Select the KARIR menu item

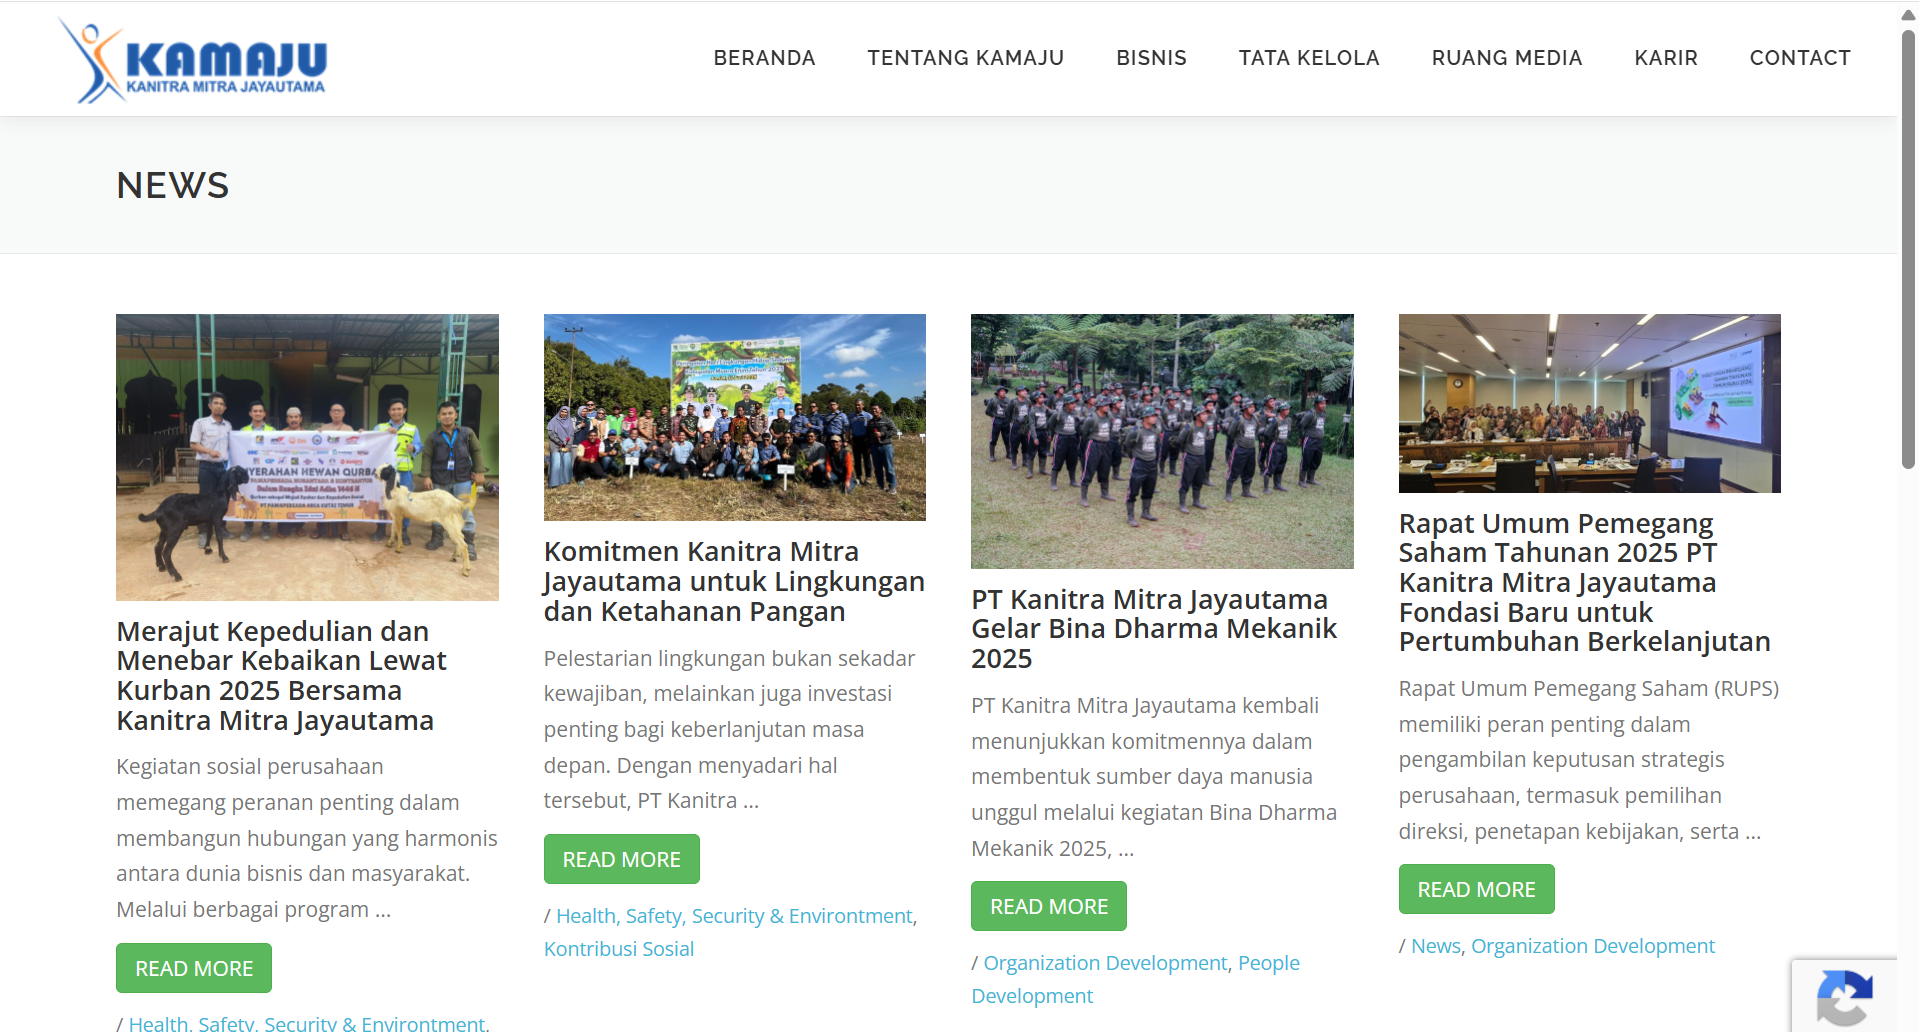1665,58
